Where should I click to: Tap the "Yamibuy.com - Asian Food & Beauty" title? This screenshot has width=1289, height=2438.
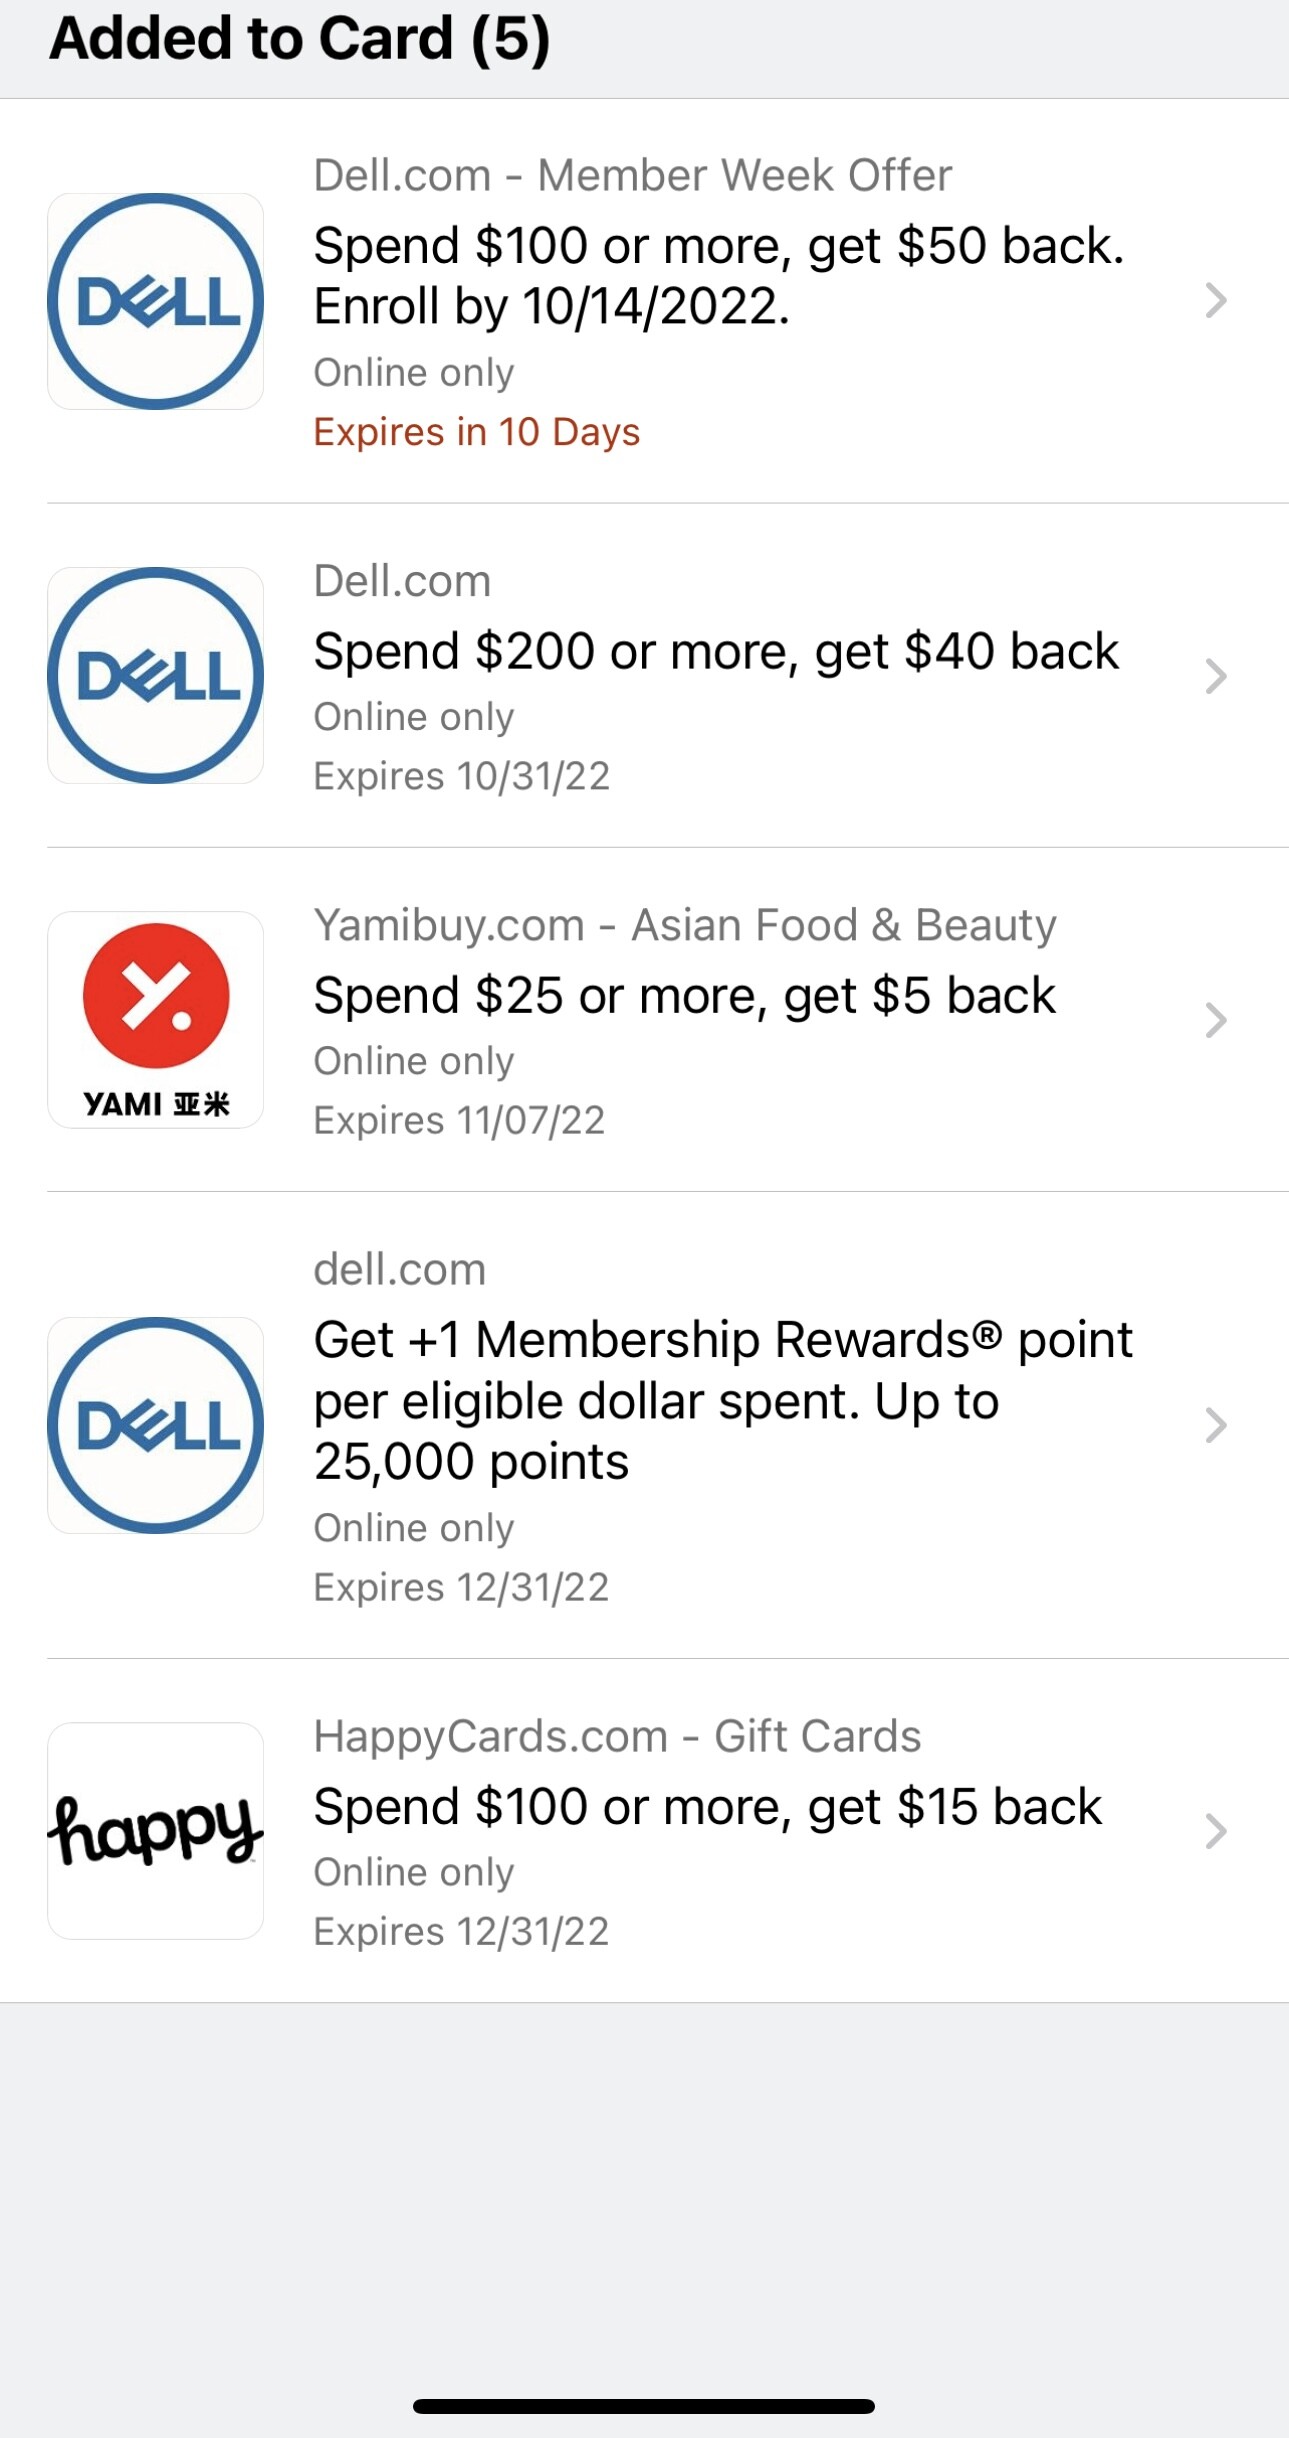click(x=684, y=925)
